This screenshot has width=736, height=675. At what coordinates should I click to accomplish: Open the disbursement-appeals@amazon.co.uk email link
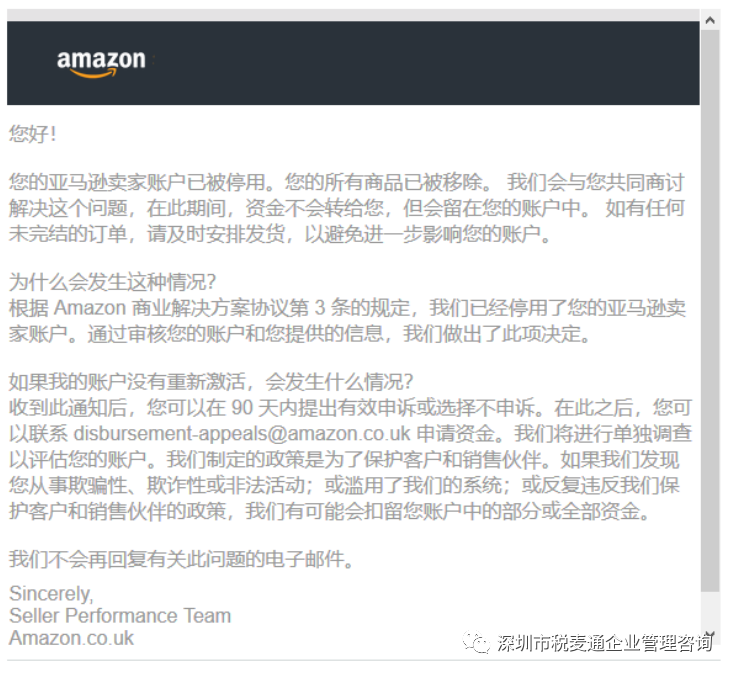(242, 433)
